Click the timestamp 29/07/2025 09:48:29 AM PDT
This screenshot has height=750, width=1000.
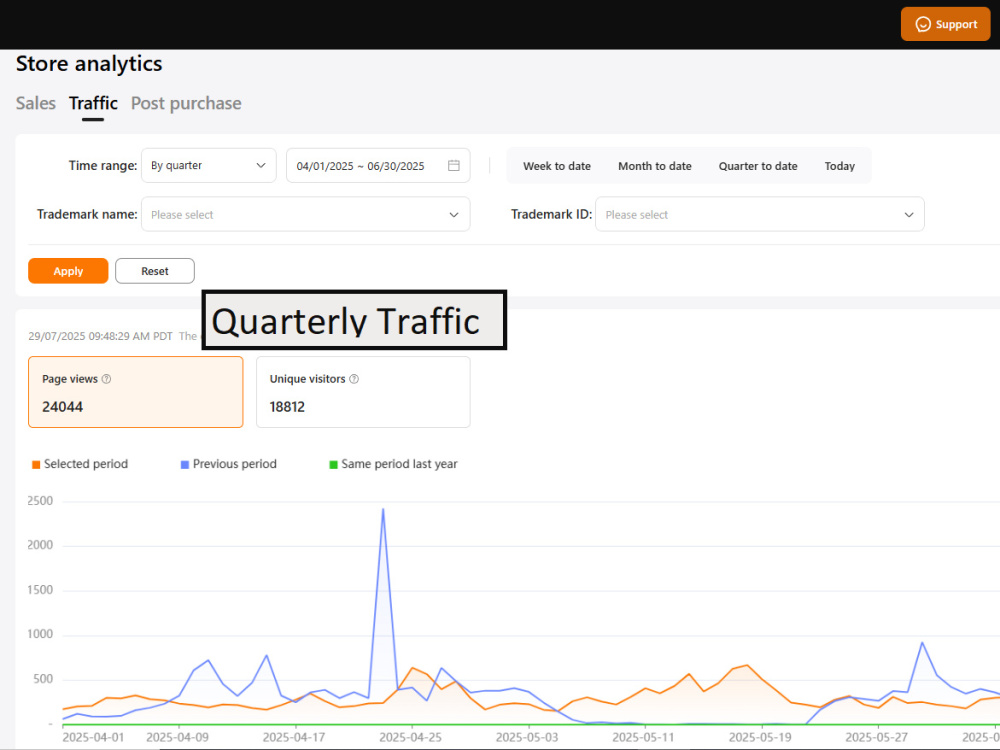[x=100, y=336]
